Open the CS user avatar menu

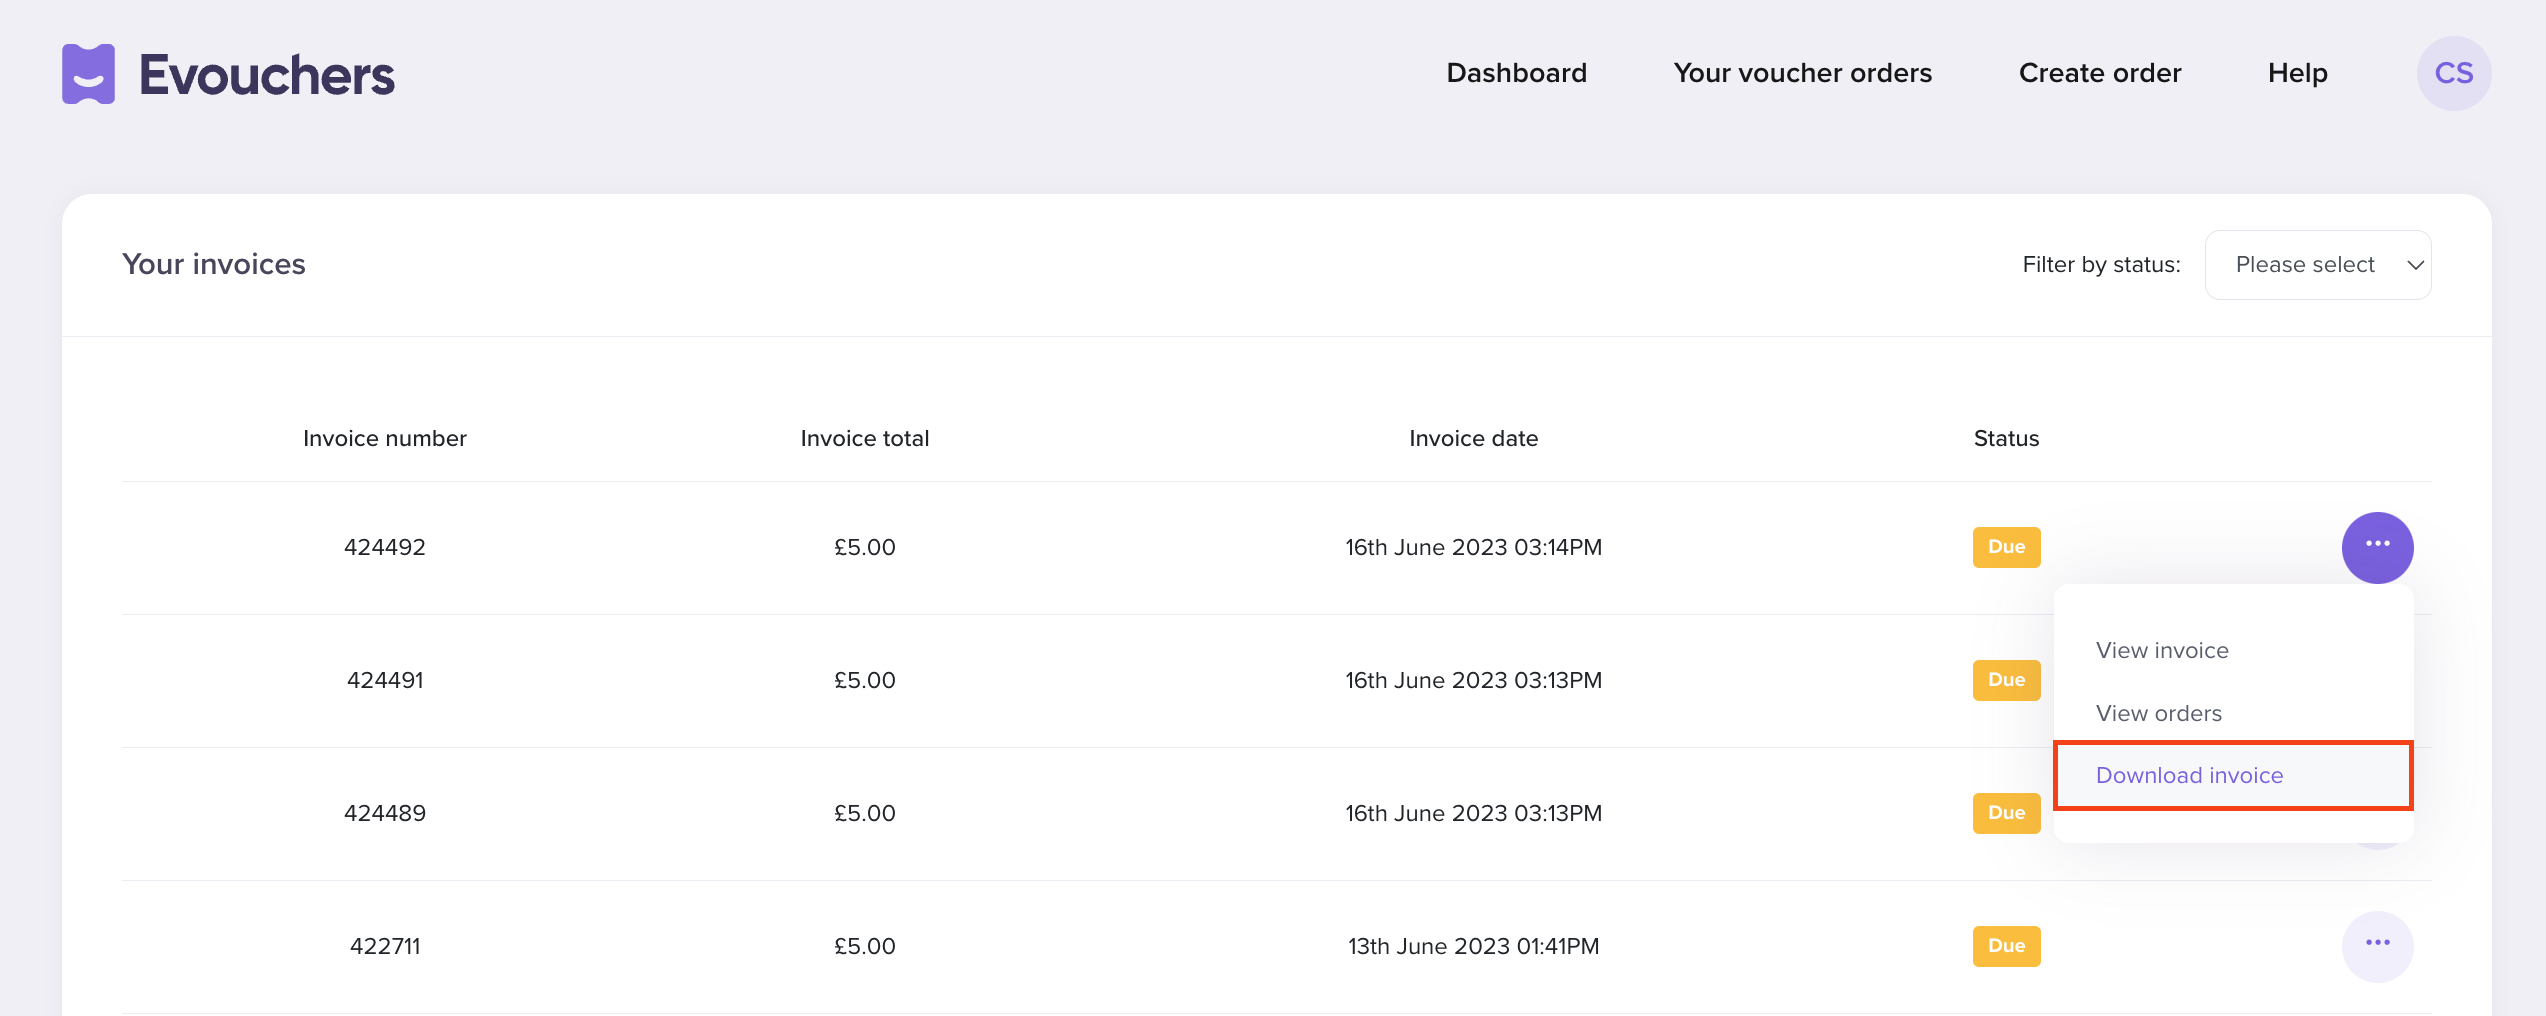tap(2453, 74)
